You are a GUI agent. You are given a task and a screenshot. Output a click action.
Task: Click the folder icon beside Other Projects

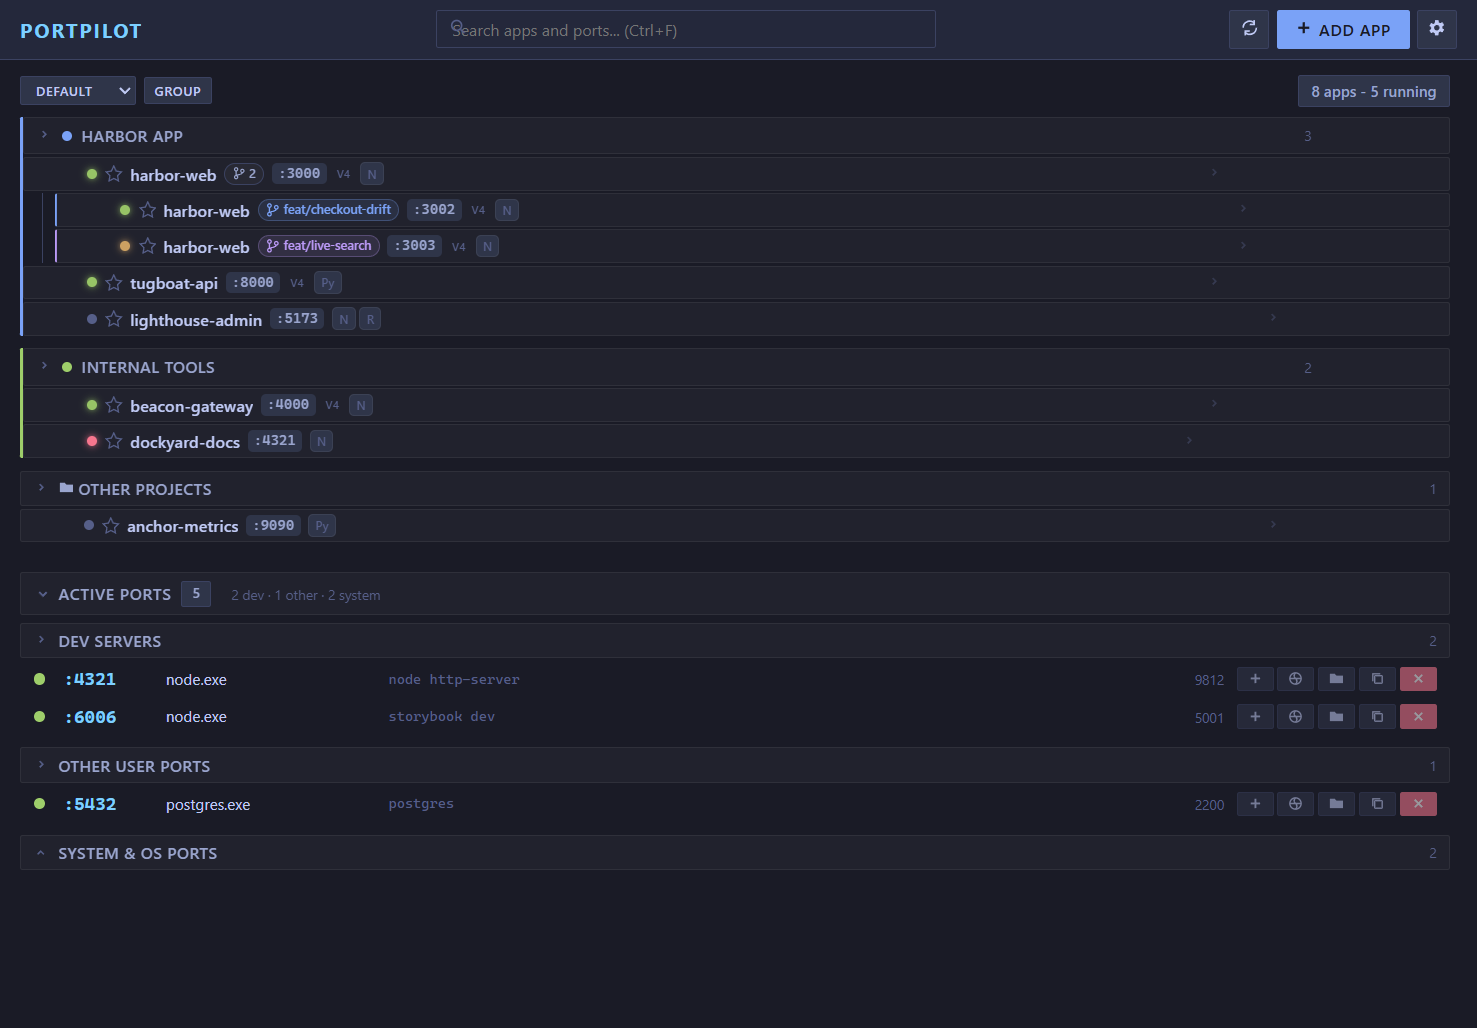[x=66, y=488]
